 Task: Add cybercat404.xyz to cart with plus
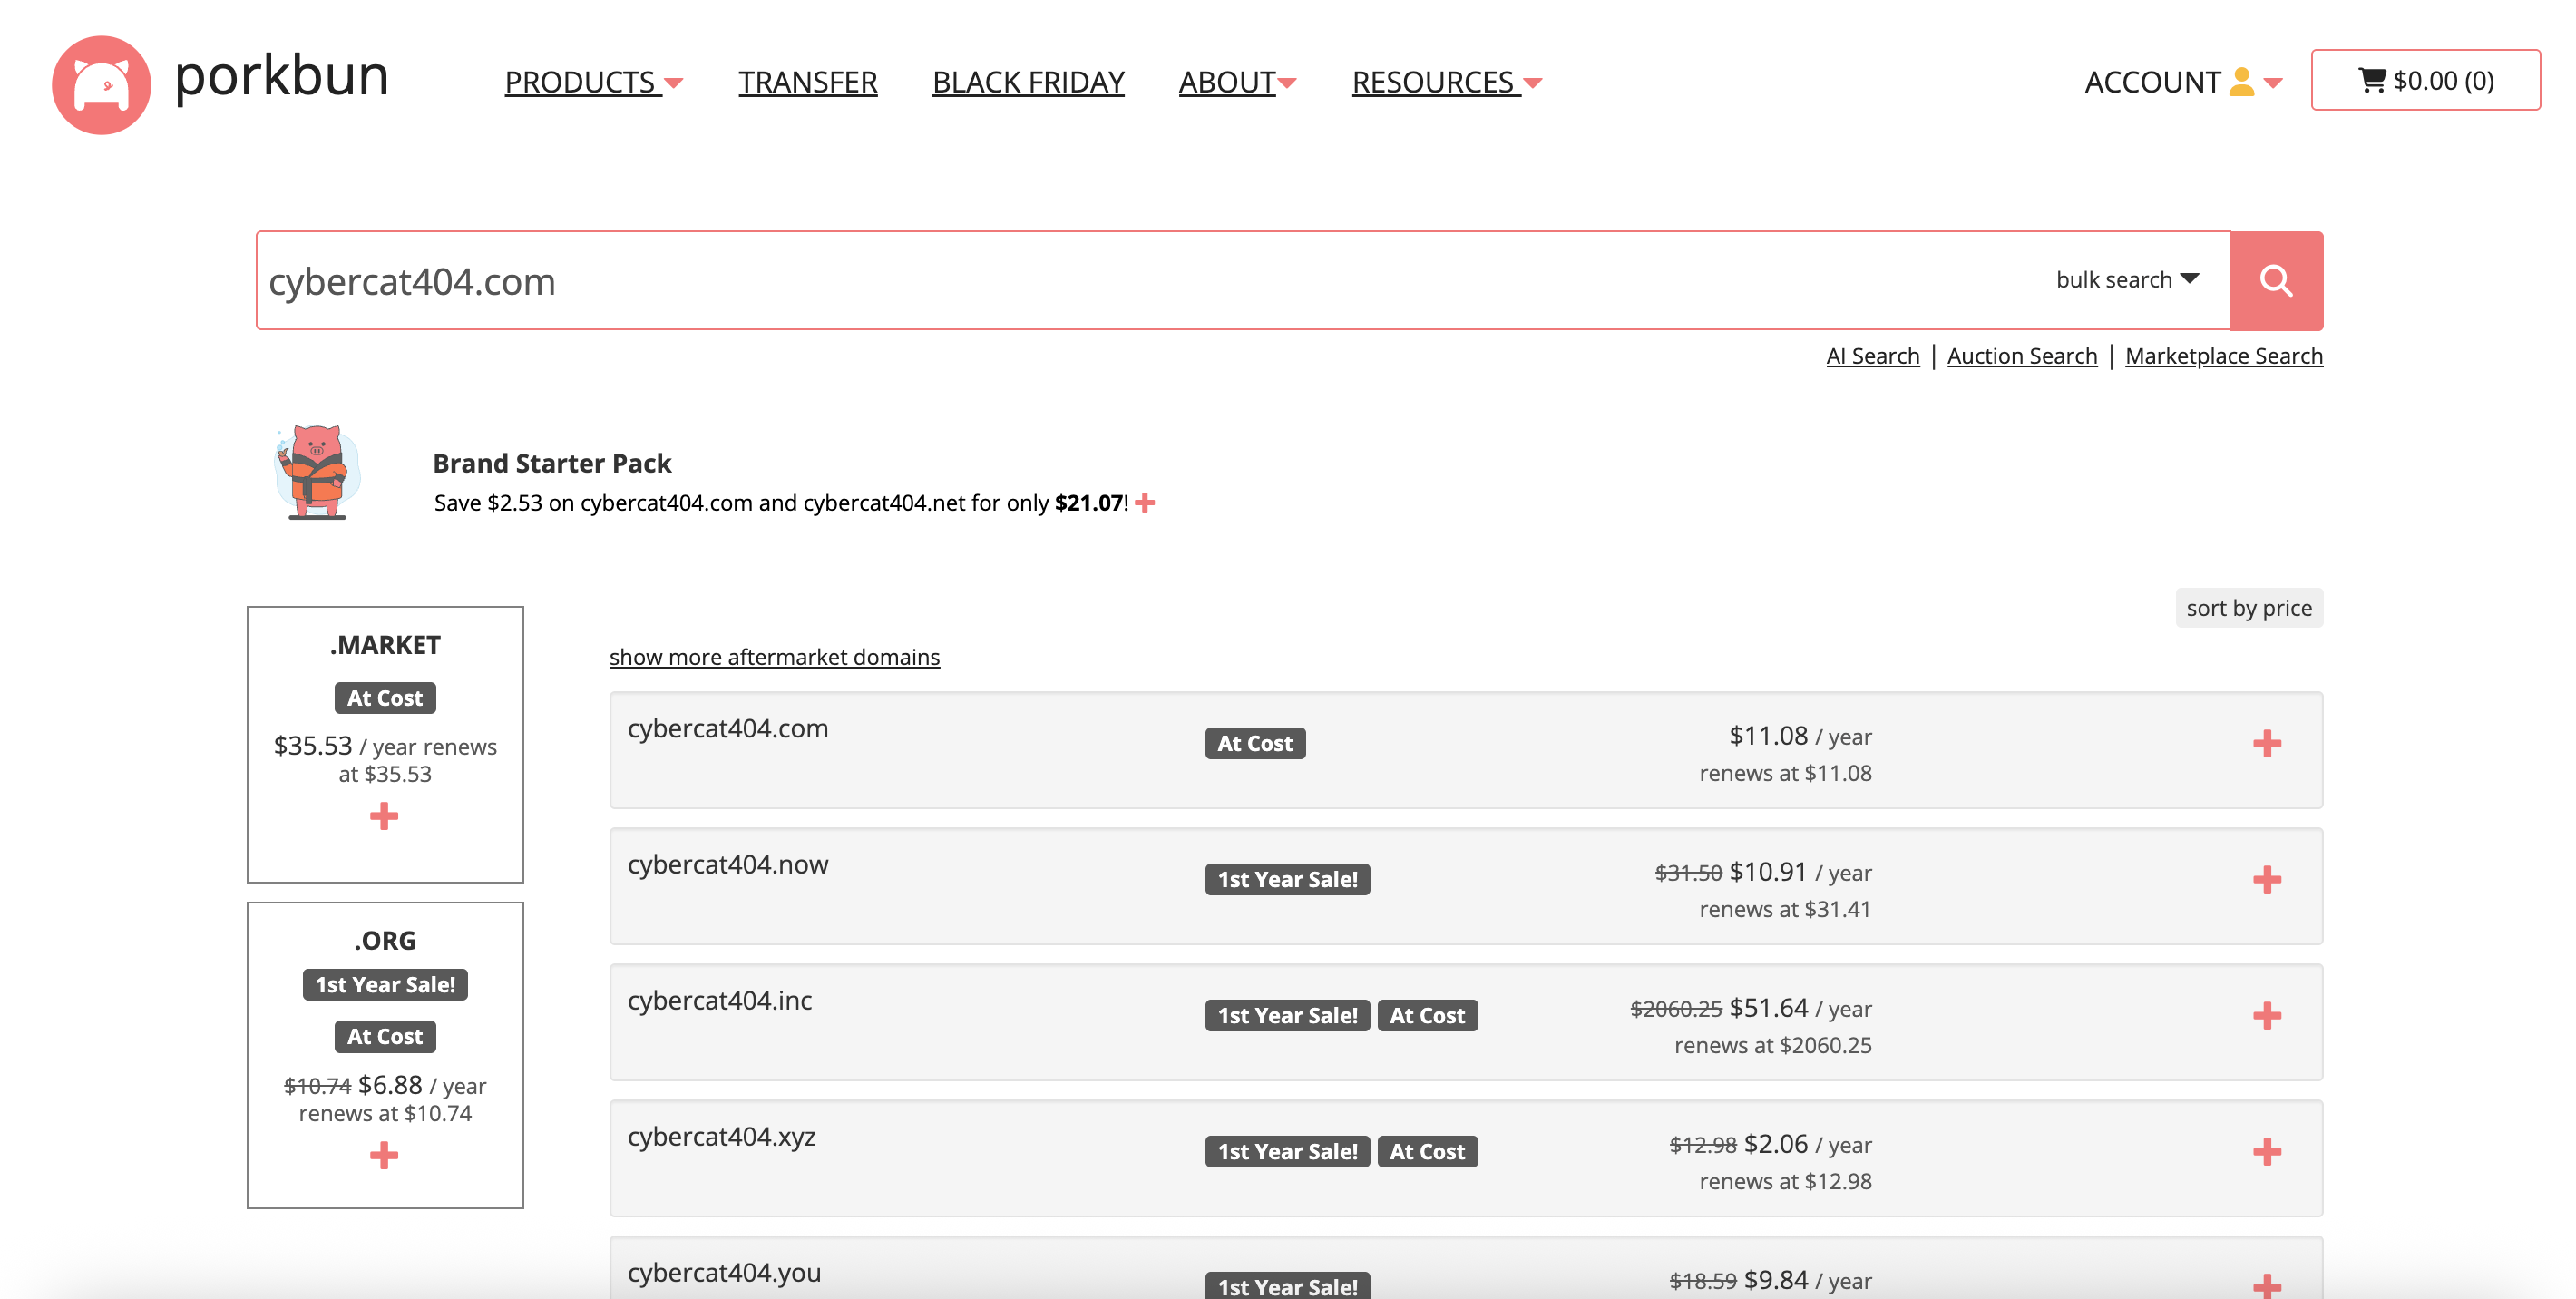click(x=2267, y=1151)
